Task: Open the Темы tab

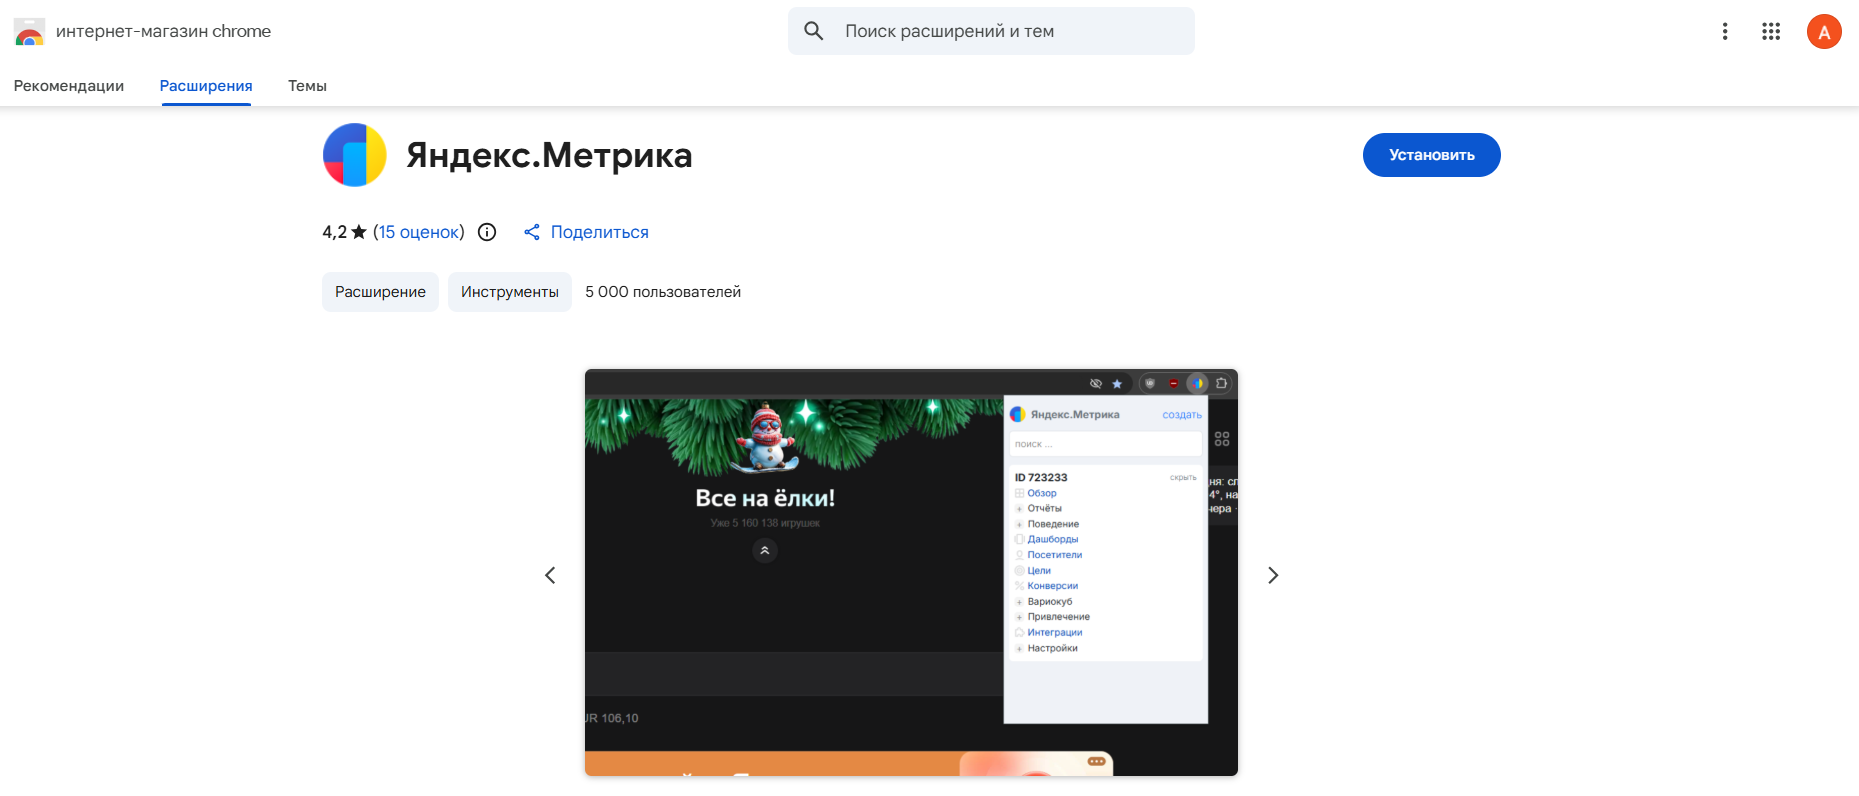Action: click(x=307, y=86)
